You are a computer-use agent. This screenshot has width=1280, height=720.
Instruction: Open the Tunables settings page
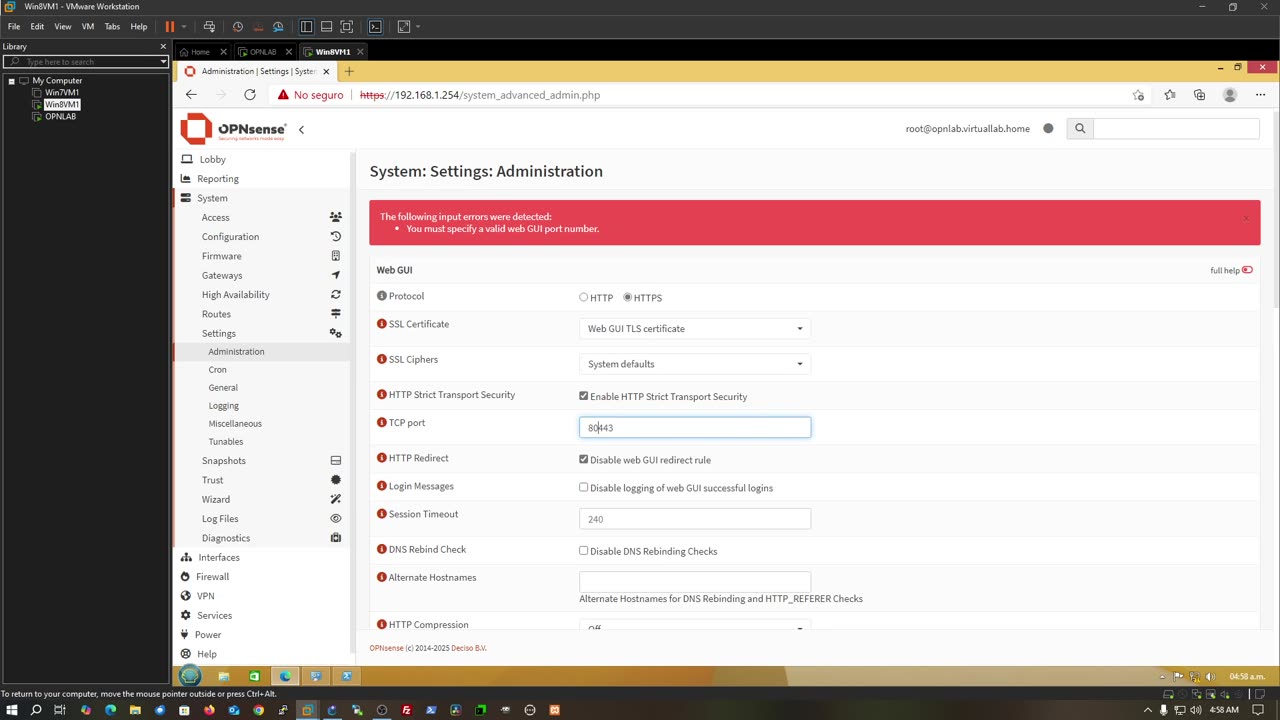point(225,442)
